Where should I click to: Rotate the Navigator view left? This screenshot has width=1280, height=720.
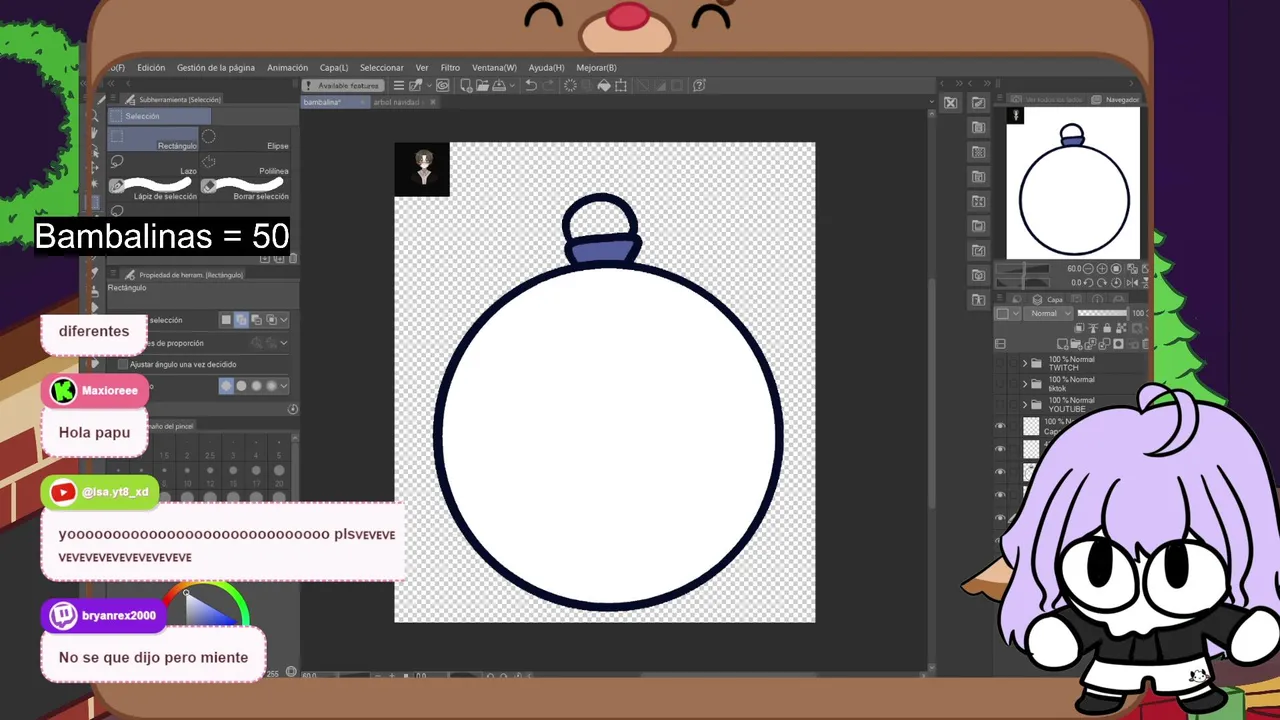(x=1088, y=283)
